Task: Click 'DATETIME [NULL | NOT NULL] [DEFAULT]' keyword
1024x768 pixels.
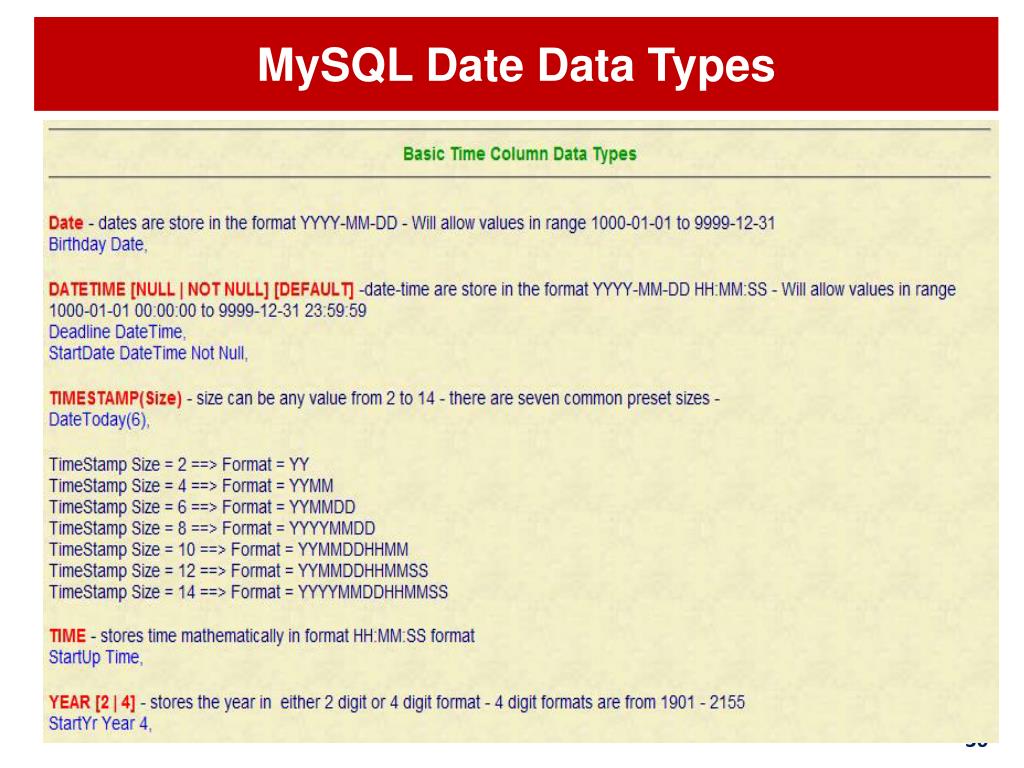Action: pyautogui.click(x=201, y=289)
